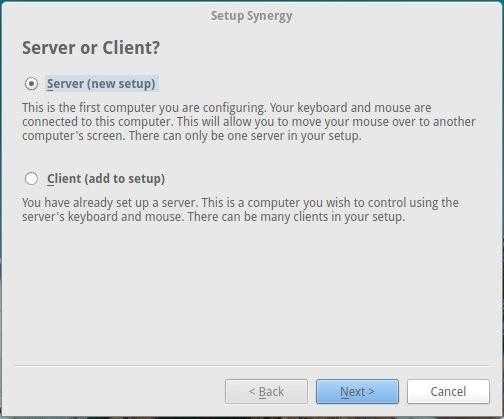Click the underlined 'B' in Back button
This screenshot has width=504, height=419.
click(x=263, y=392)
